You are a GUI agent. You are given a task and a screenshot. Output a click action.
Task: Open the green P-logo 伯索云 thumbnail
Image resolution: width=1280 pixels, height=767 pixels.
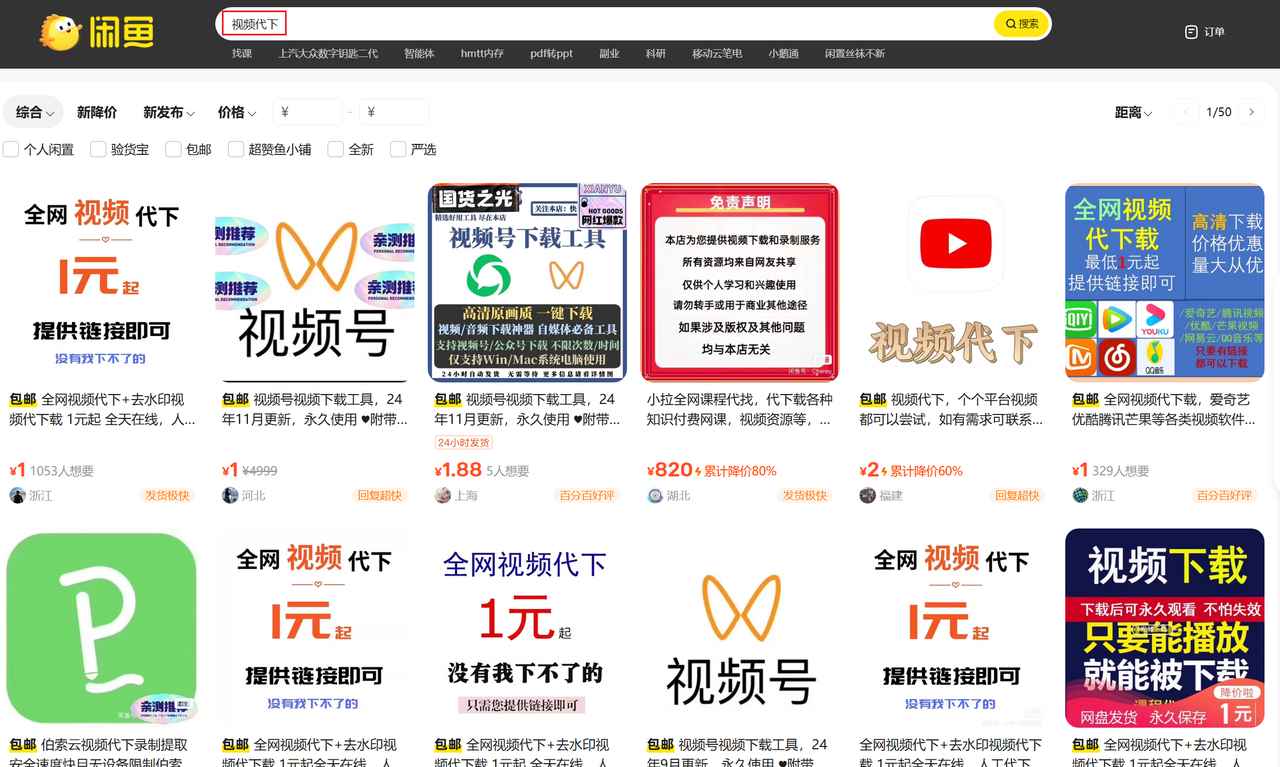(x=102, y=628)
